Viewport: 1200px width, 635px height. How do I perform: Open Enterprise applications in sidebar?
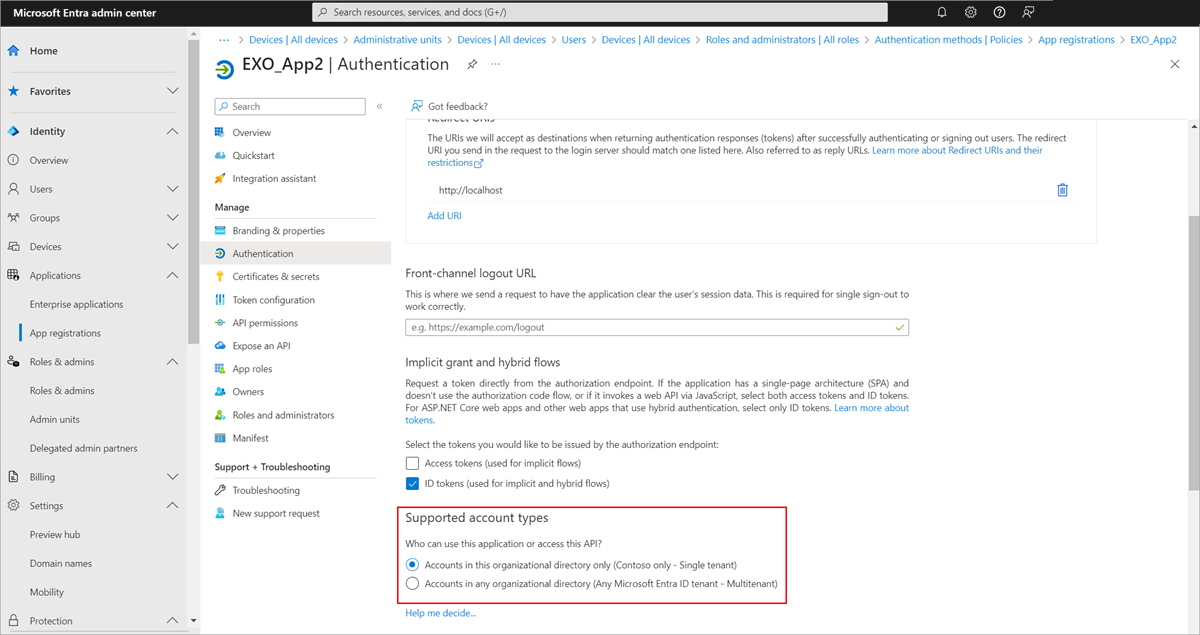tap(76, 304)
